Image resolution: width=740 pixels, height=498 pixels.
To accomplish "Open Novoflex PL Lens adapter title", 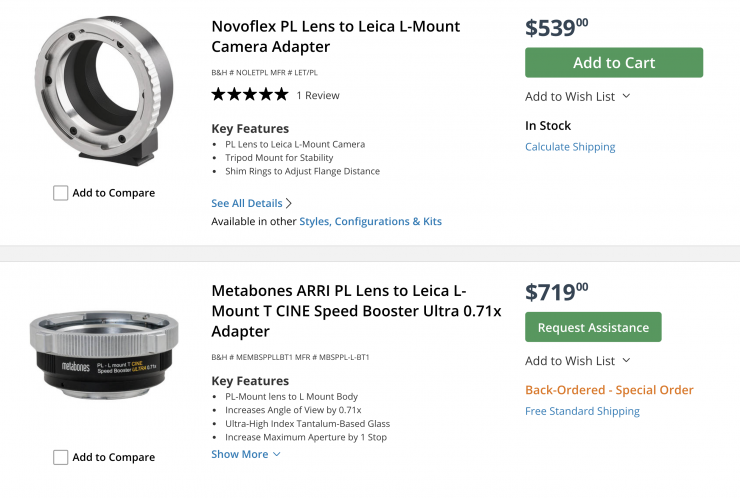I will [x=336, y=36].
